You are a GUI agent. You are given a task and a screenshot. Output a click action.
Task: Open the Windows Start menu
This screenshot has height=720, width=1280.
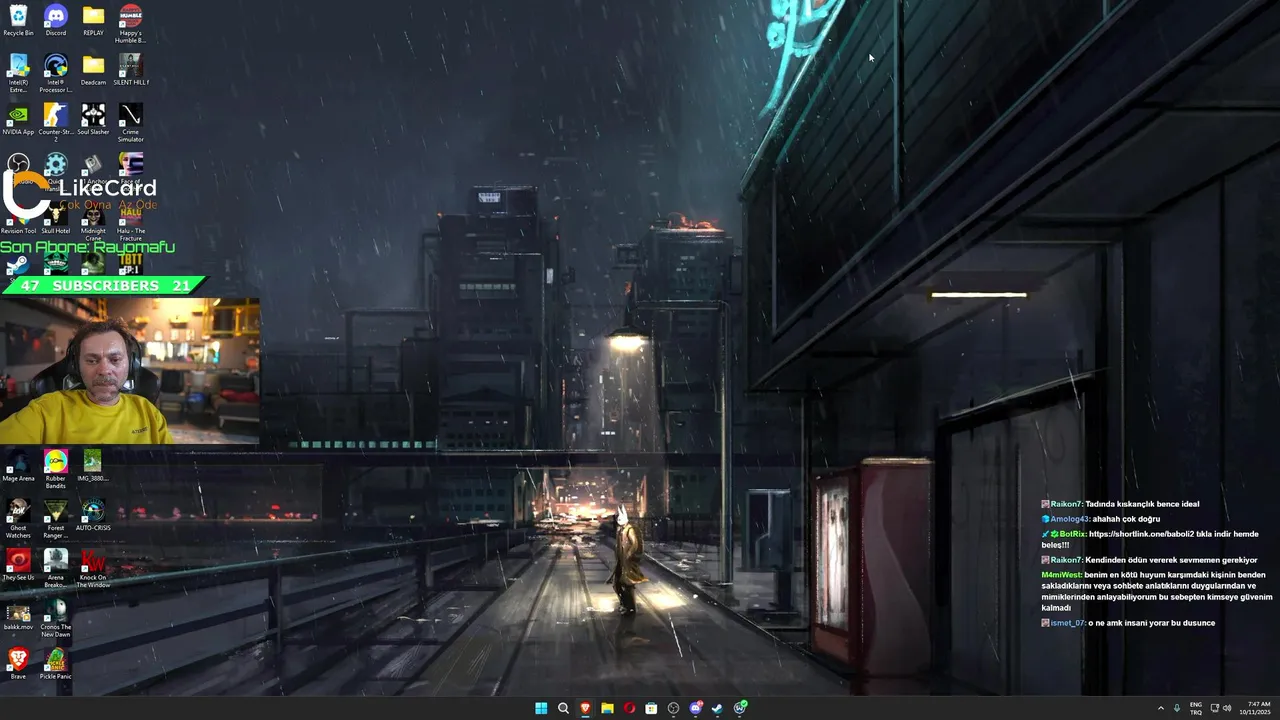pos(541,708)
